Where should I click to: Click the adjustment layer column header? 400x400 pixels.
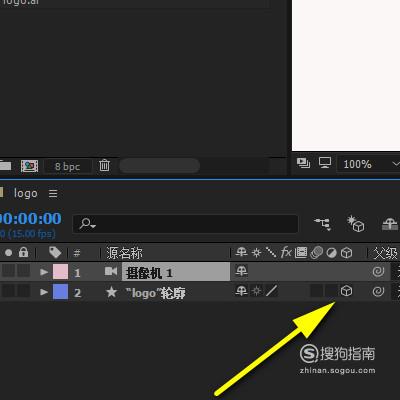pos(331,253)
